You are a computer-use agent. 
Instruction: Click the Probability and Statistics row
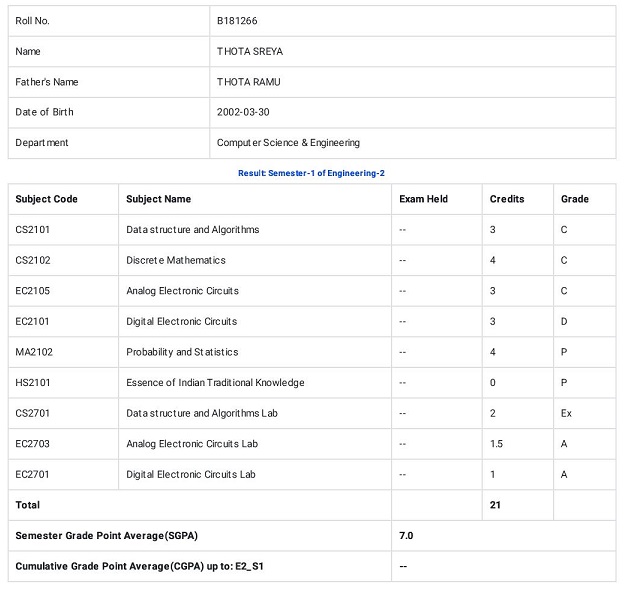(312, 352)
